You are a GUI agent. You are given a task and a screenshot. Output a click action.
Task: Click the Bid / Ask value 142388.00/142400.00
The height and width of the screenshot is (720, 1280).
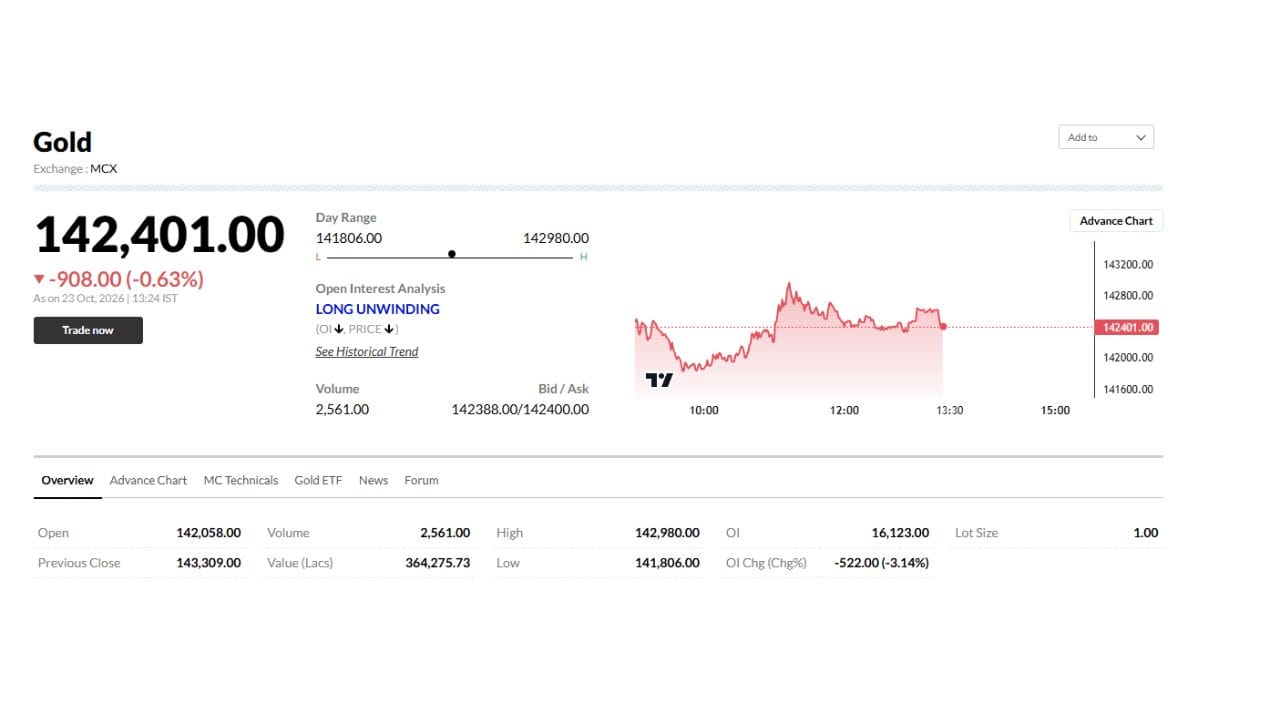point(520,409)
